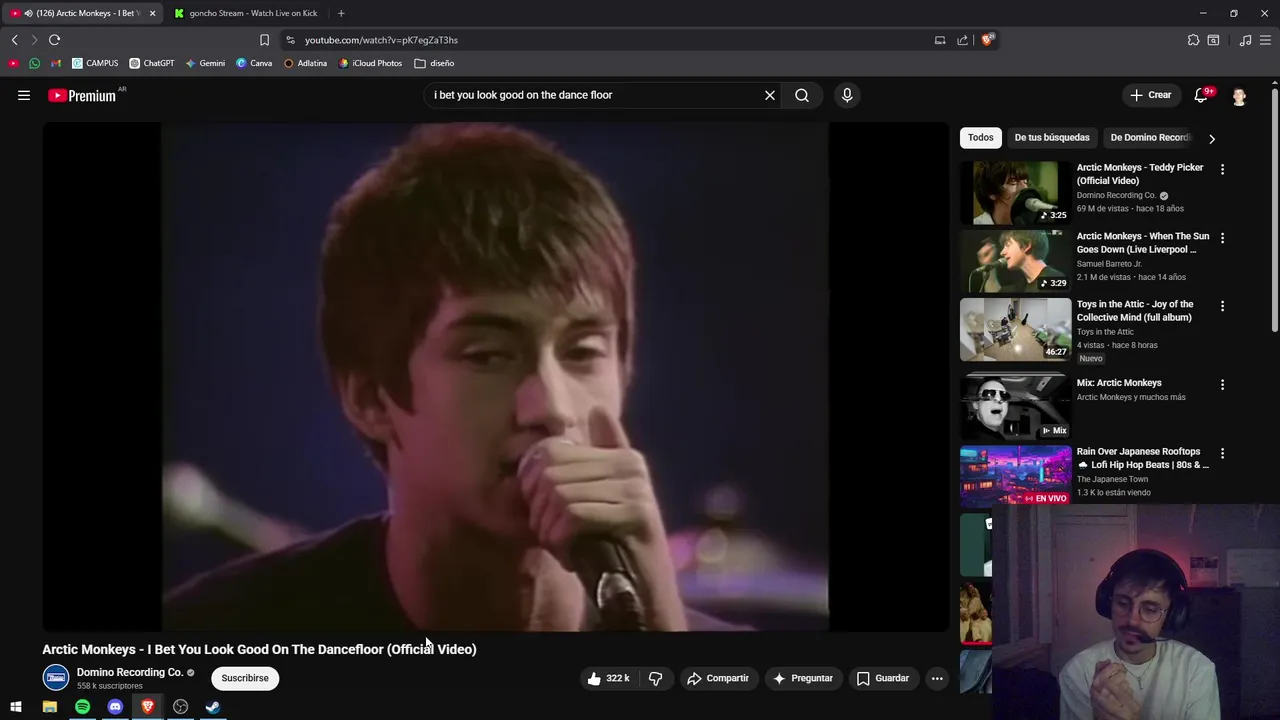
Task: Open Discord from the taskbar
Action: (x=115, y=707)
